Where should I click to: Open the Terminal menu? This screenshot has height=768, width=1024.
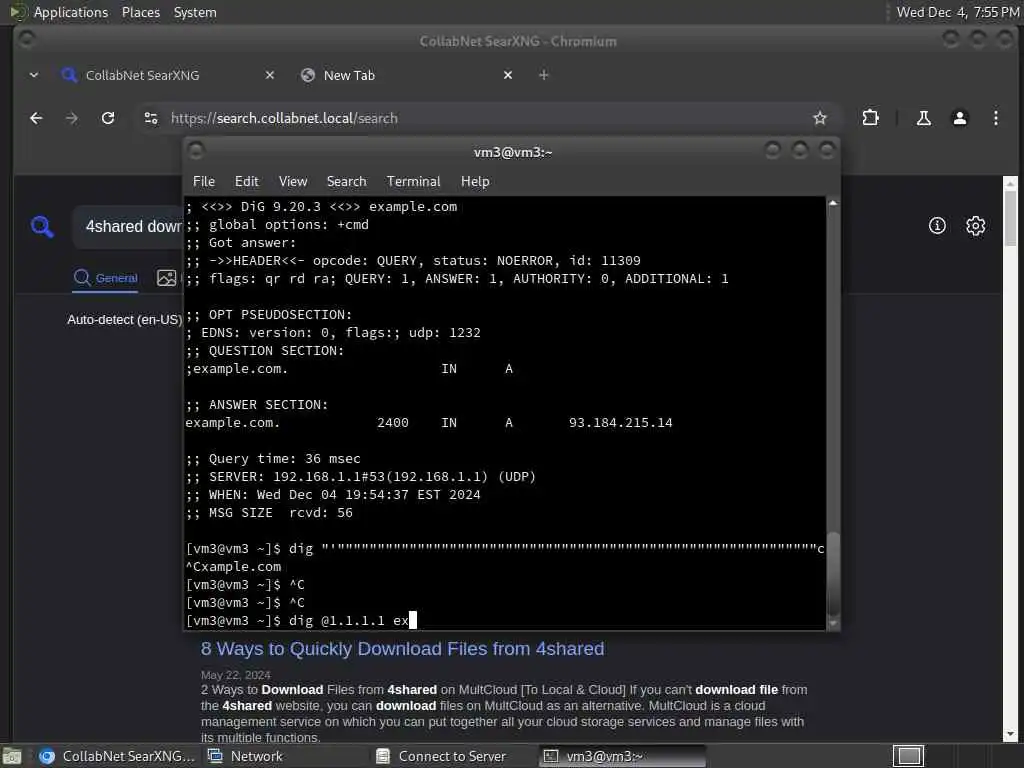click(x=413, y=182)
